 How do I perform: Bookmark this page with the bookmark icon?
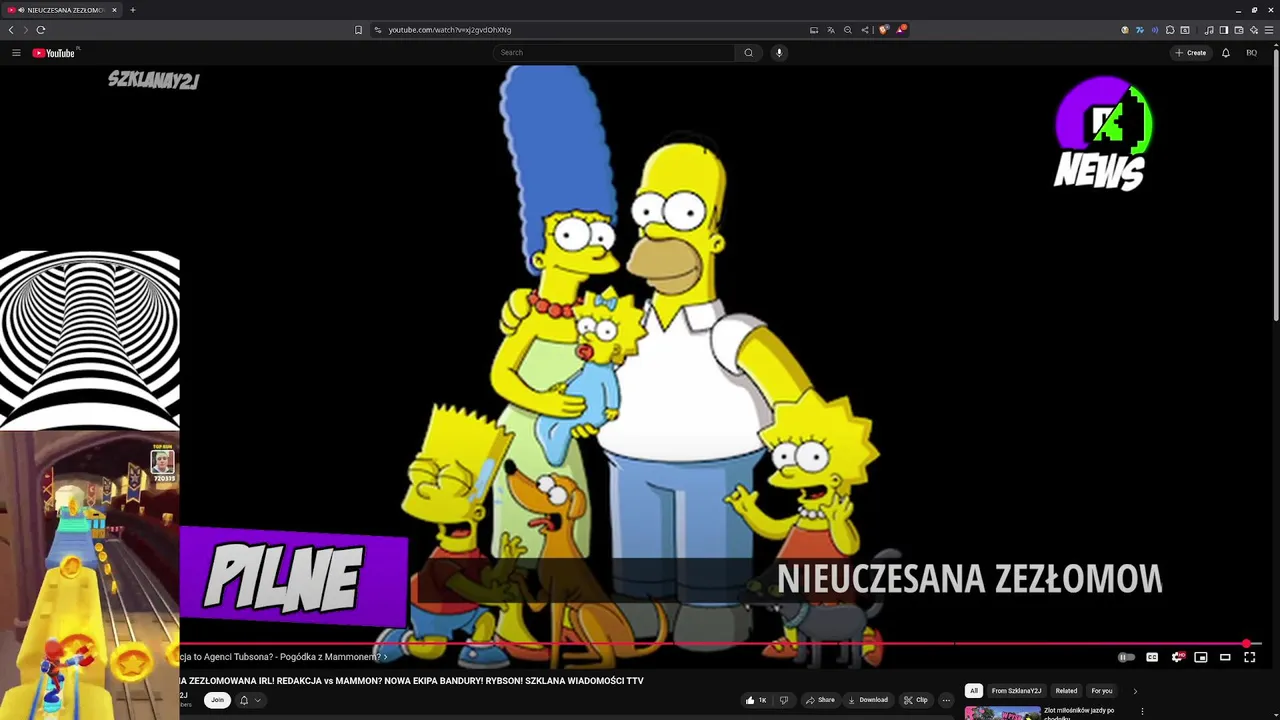pyautogui.click(x=358, y=30)
